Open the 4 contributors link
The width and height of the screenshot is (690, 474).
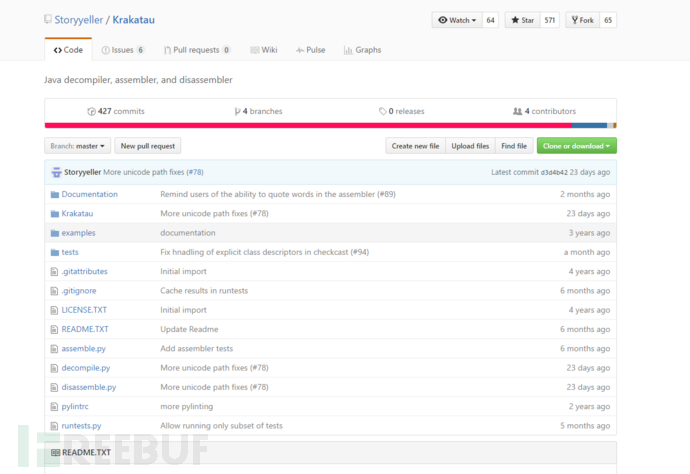click(544, 111)
